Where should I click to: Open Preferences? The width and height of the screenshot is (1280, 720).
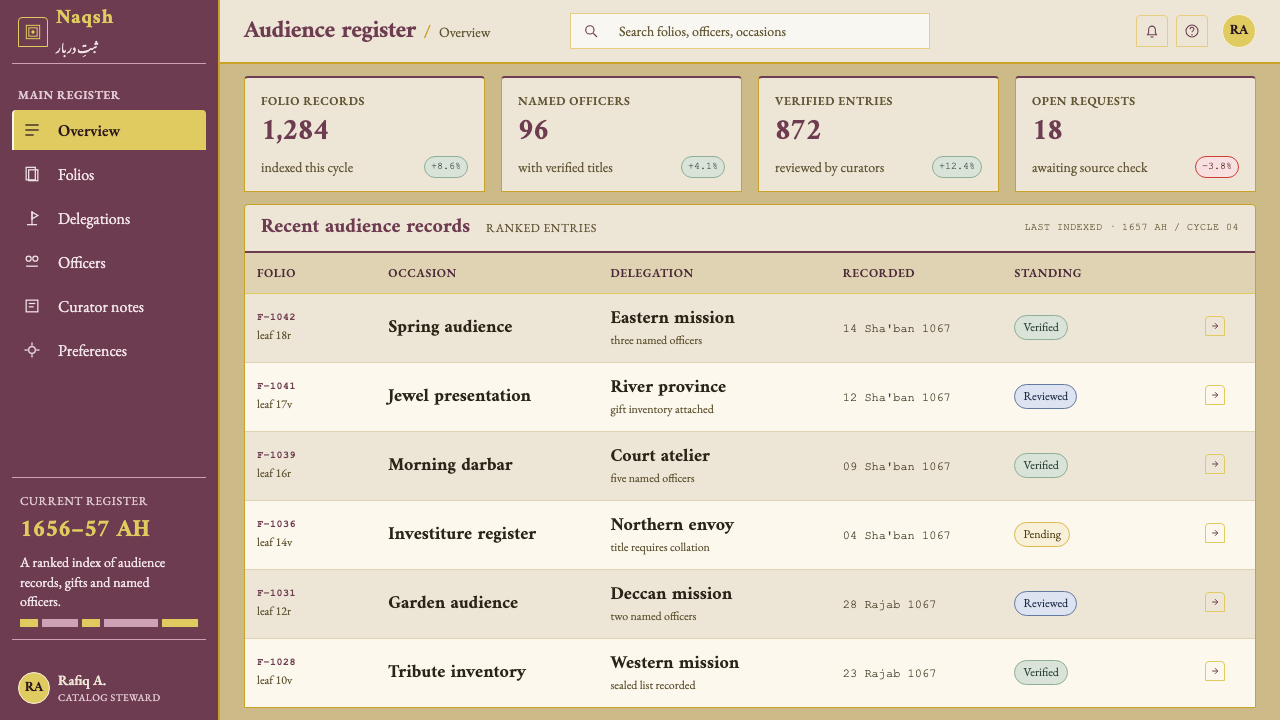click(109, 351)
